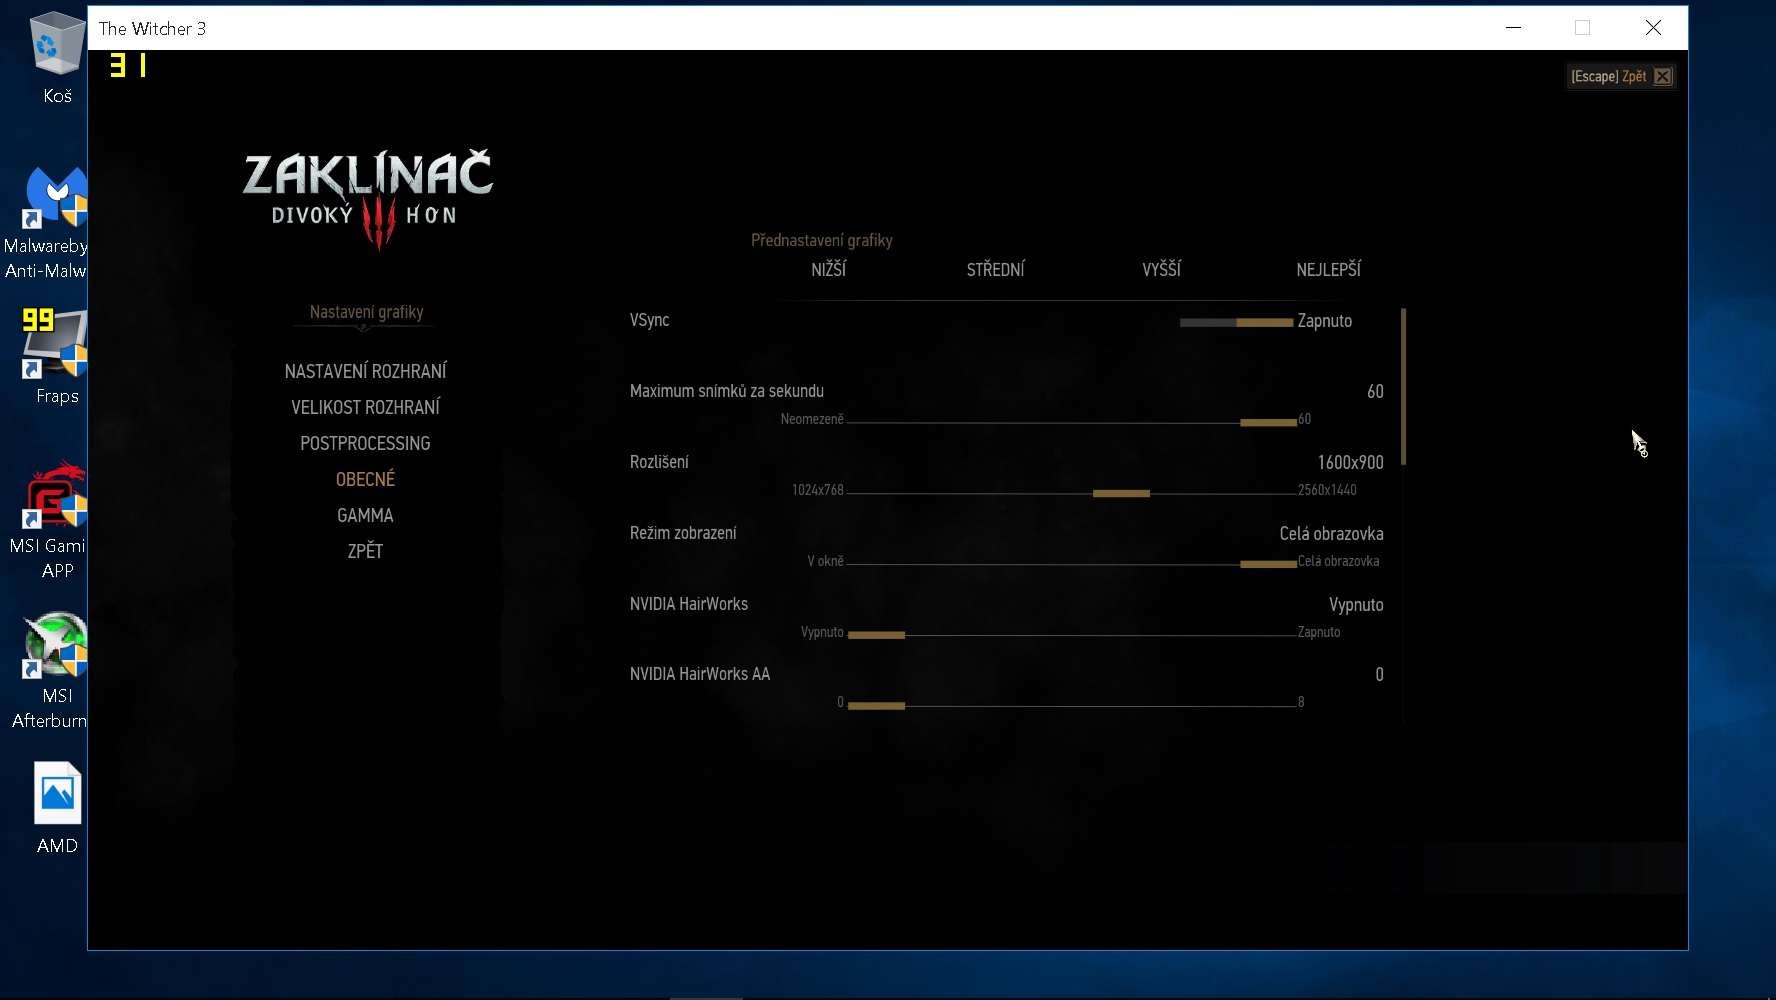Select the STŘEDNÍ graphics preset
The image size is (1776, 1000).
point(995,269)
